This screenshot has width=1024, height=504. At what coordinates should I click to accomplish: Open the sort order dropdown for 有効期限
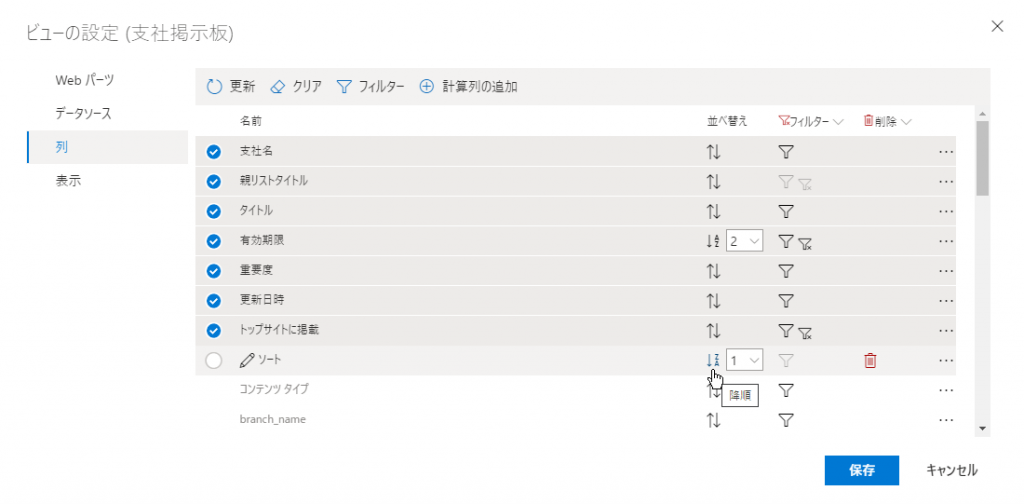click(x=745, y=241)
